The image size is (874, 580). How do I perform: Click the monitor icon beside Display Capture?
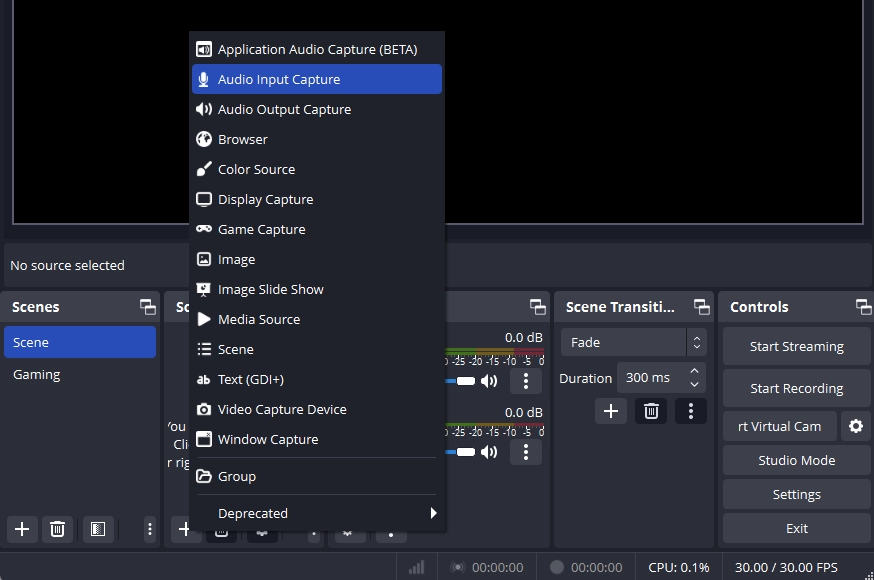pos(204,199)
